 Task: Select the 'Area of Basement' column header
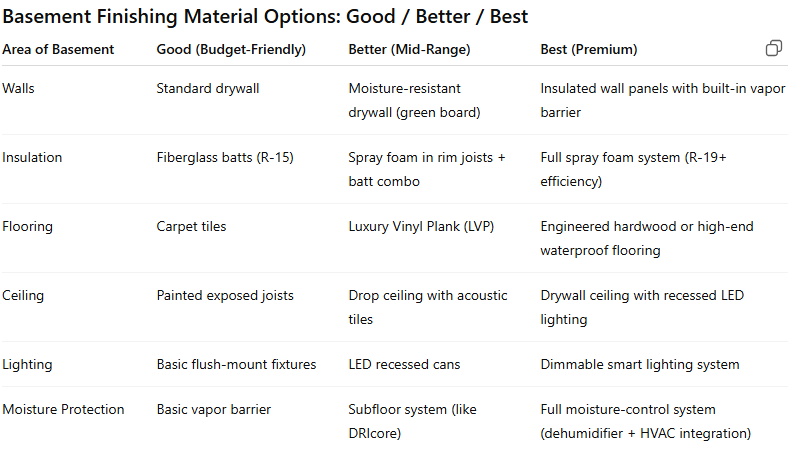pos(58,49)
